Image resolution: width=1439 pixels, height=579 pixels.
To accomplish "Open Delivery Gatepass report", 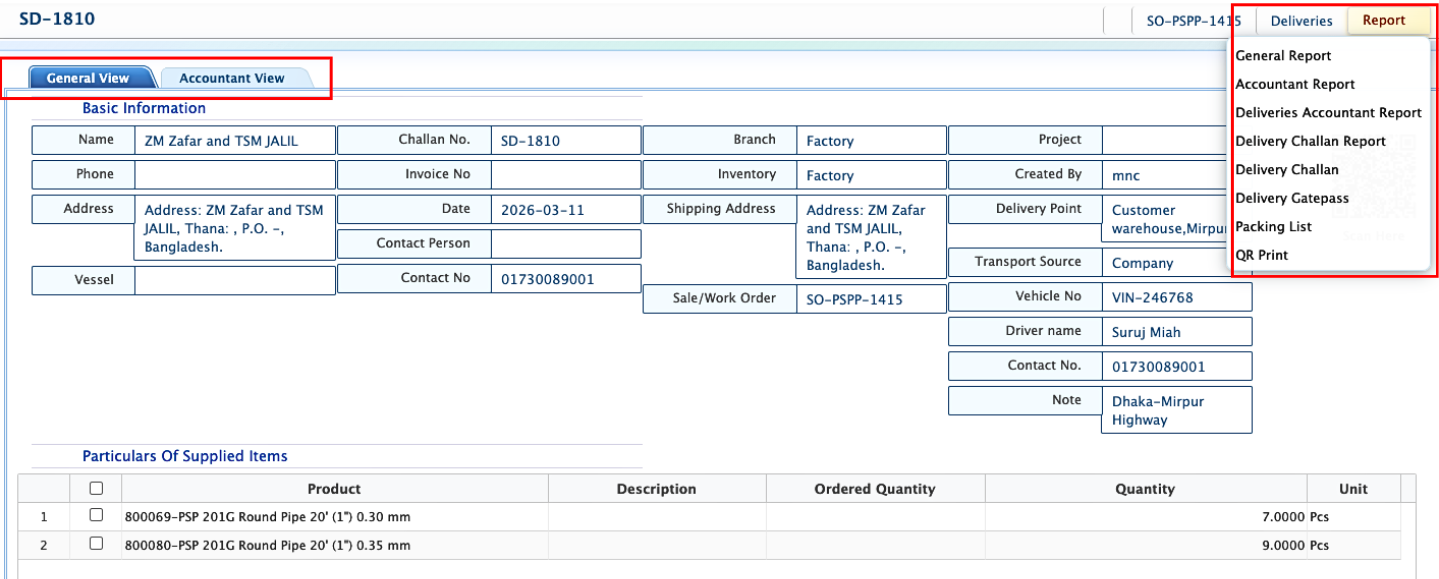I will tap(1292, 198).
